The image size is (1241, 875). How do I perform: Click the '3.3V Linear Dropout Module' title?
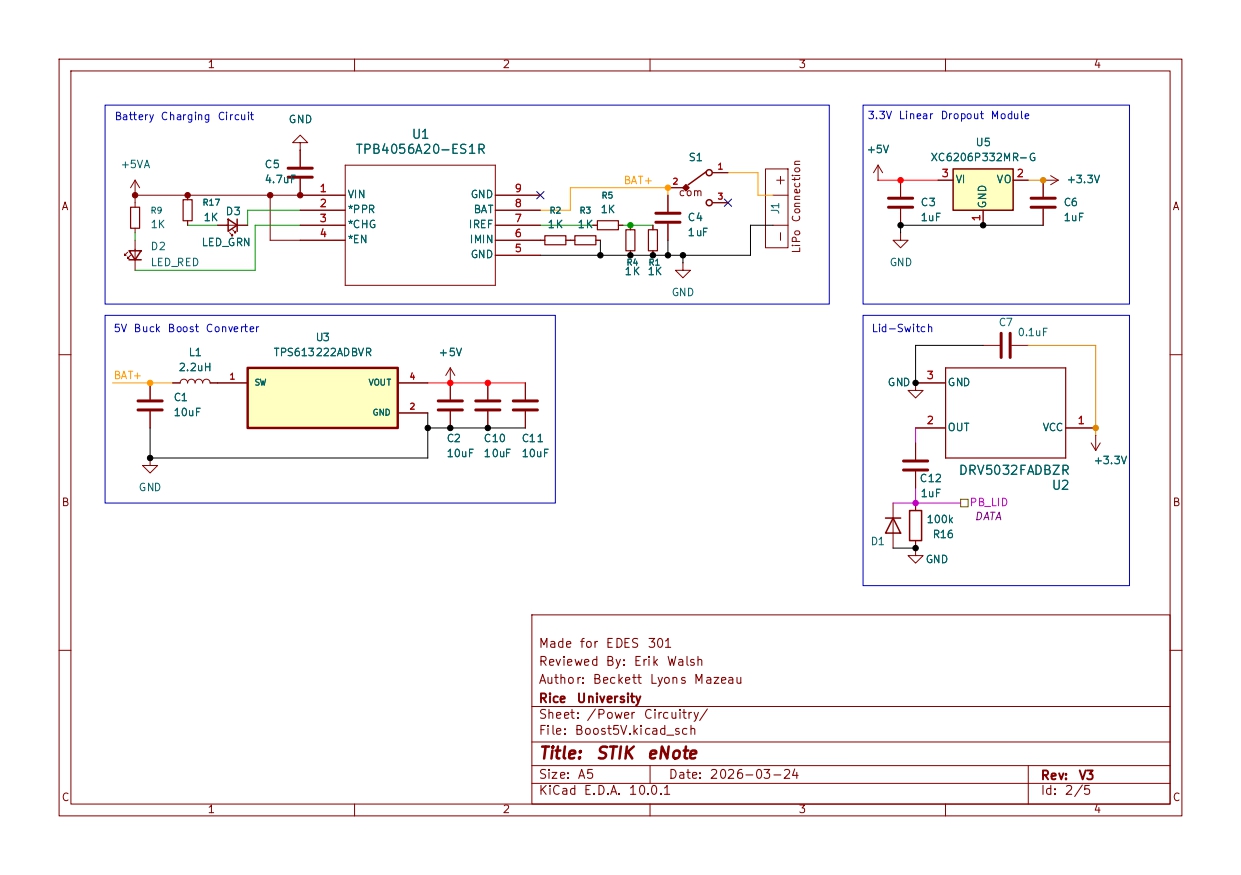949,116
